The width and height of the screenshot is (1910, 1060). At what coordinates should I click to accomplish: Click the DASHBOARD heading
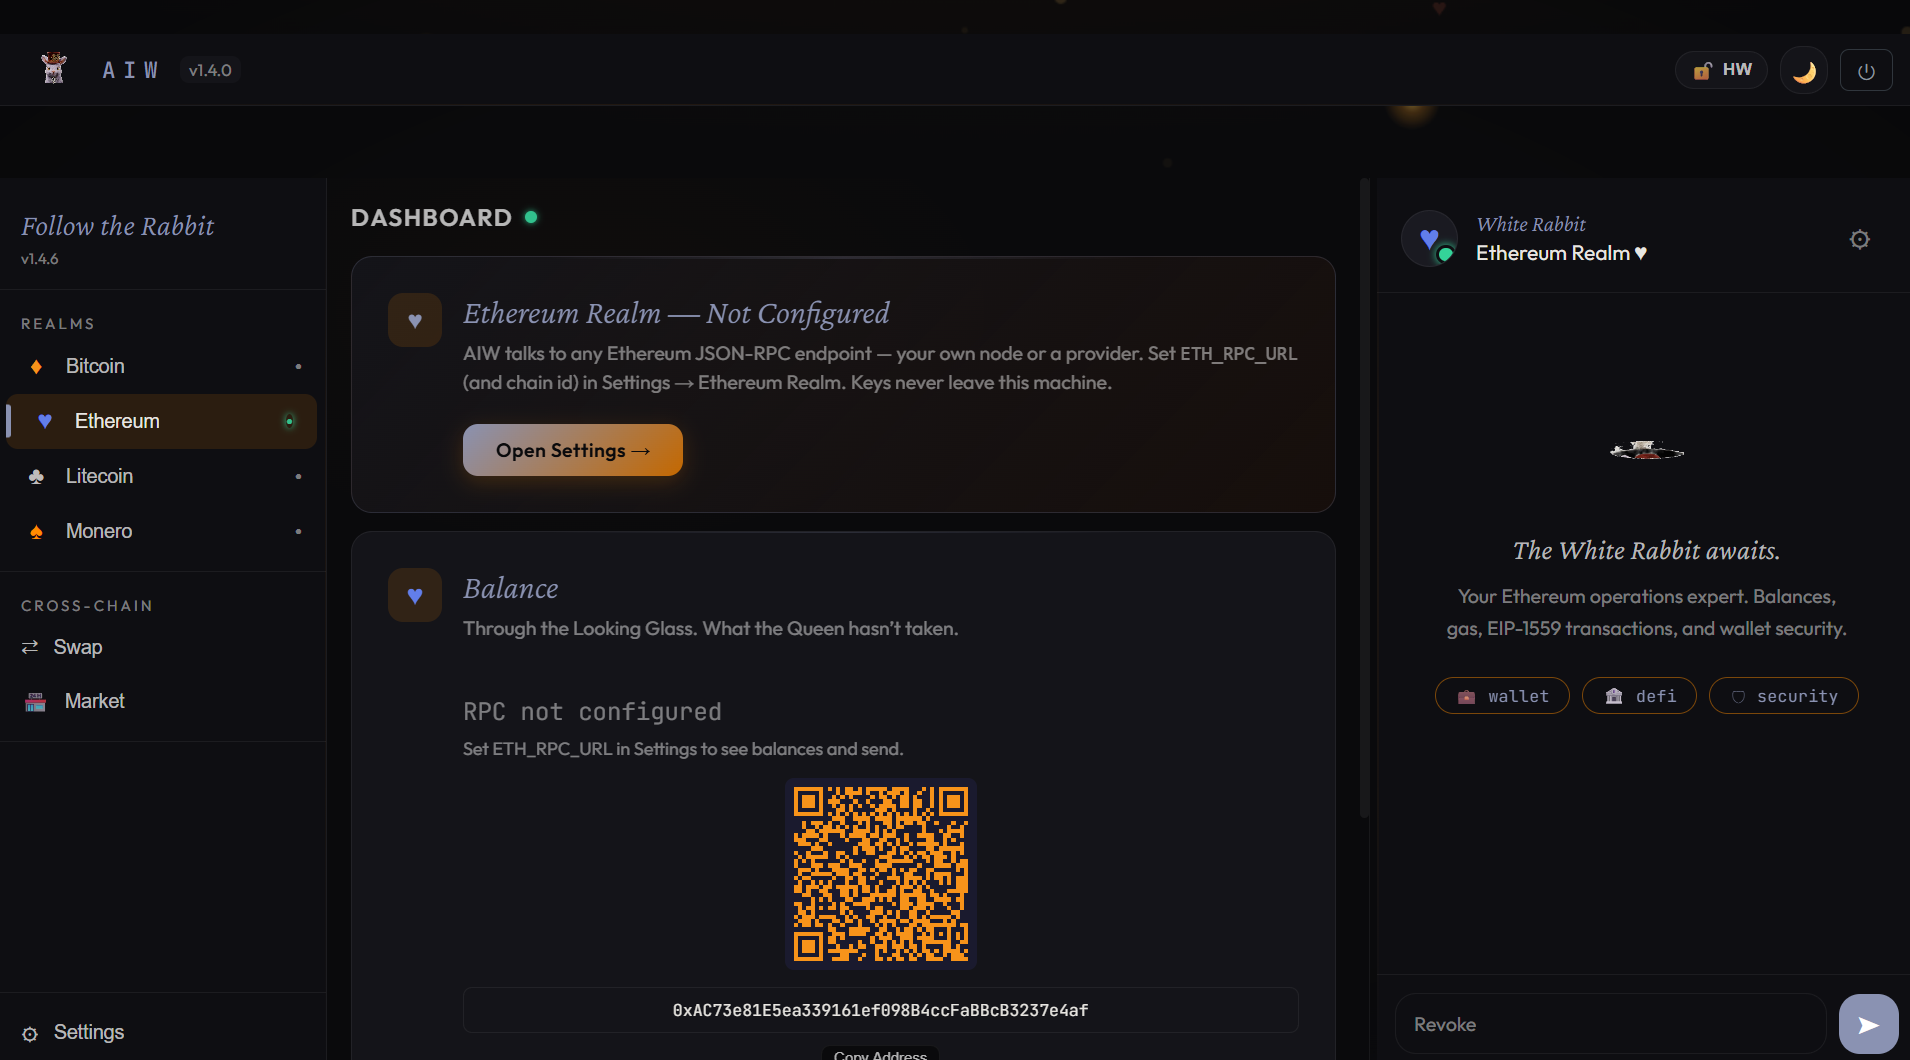click(x=431, y=217)
